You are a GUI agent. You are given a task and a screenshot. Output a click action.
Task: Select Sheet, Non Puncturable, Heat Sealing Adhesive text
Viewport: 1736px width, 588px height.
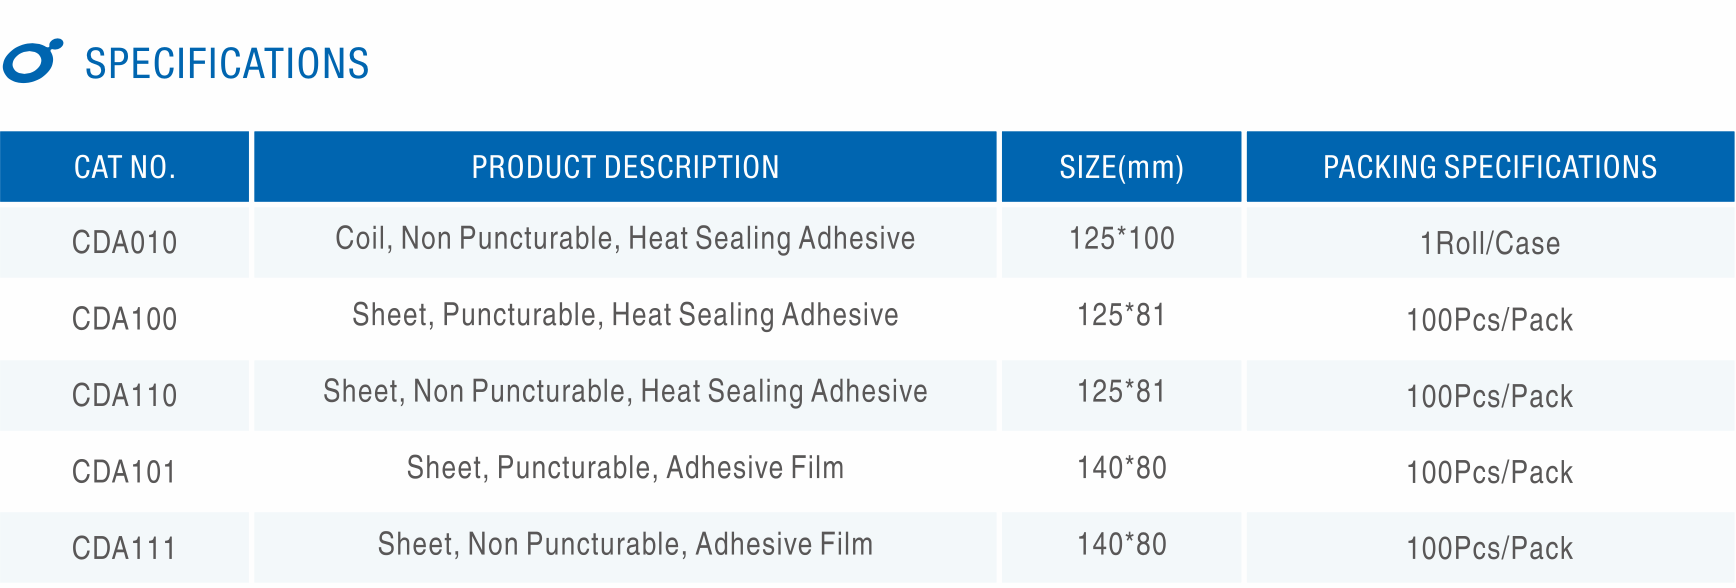(625, 391)
